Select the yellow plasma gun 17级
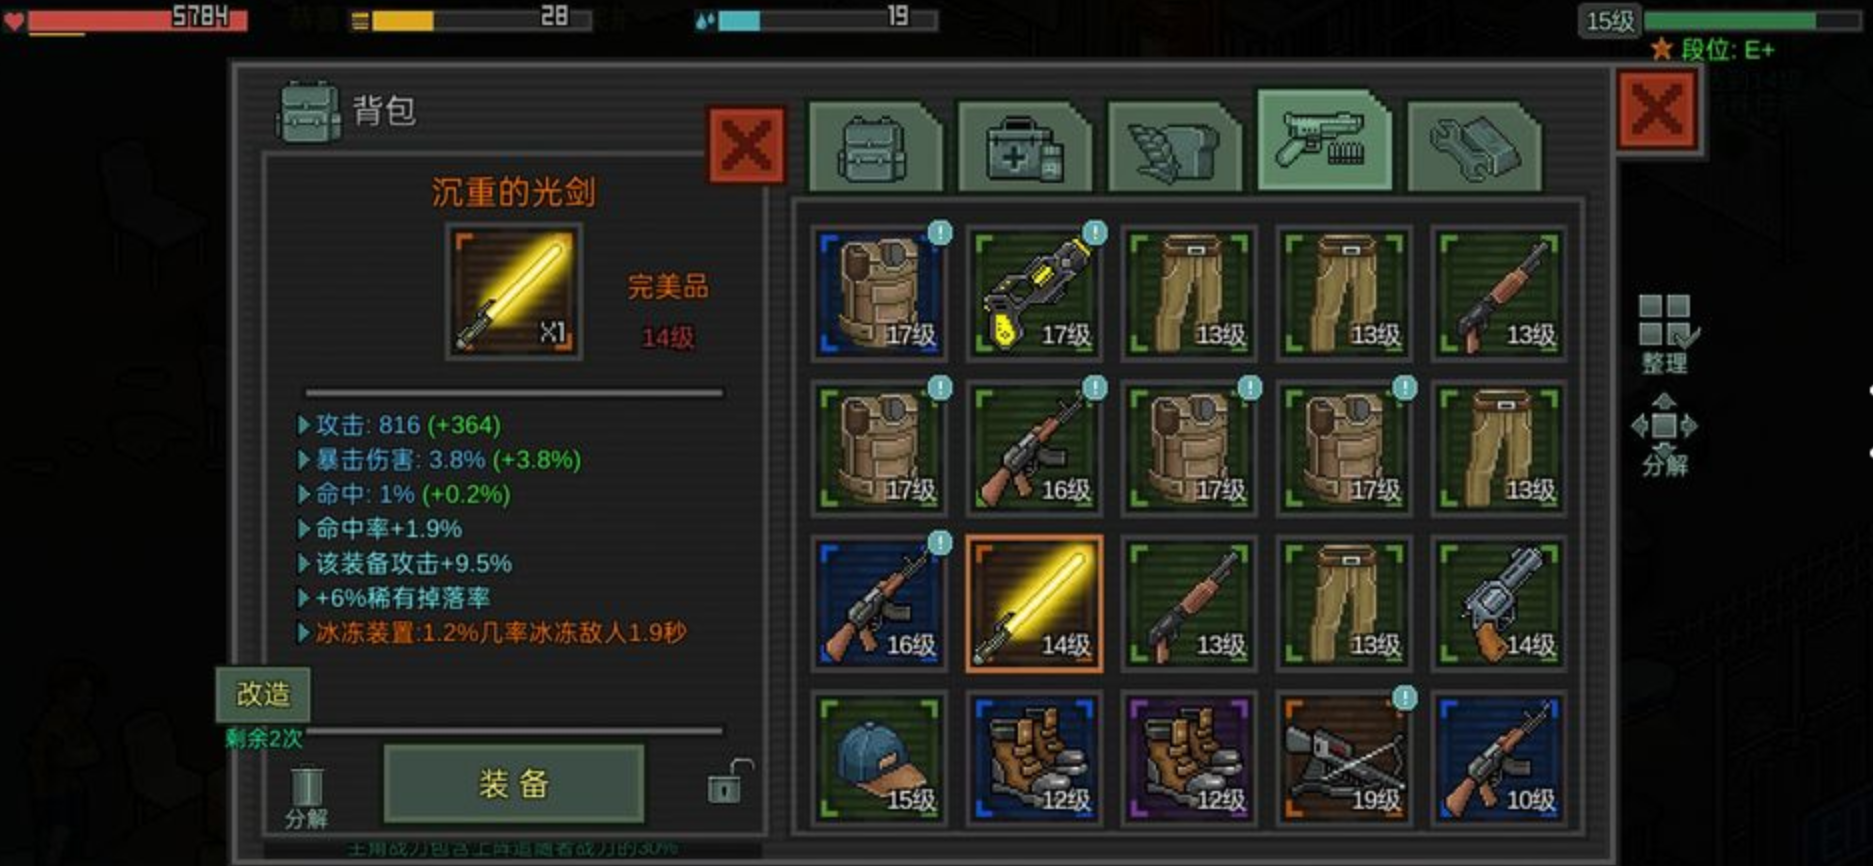This screenshot has width=1873, height=866. (1034, 292)
